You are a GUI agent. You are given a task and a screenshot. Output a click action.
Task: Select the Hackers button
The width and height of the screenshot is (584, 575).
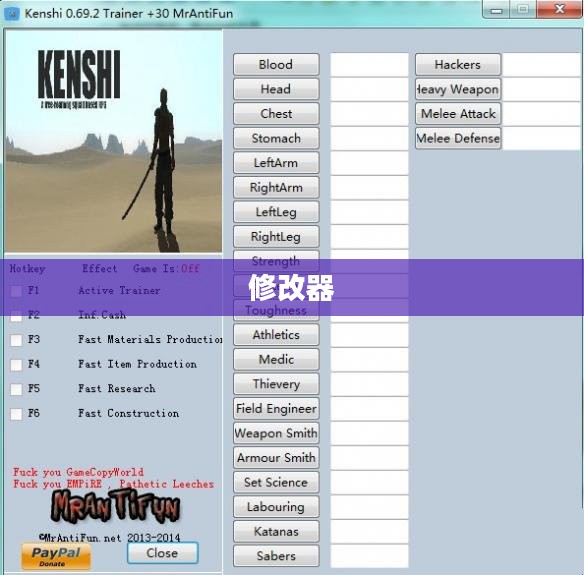[x=458, y=64]
